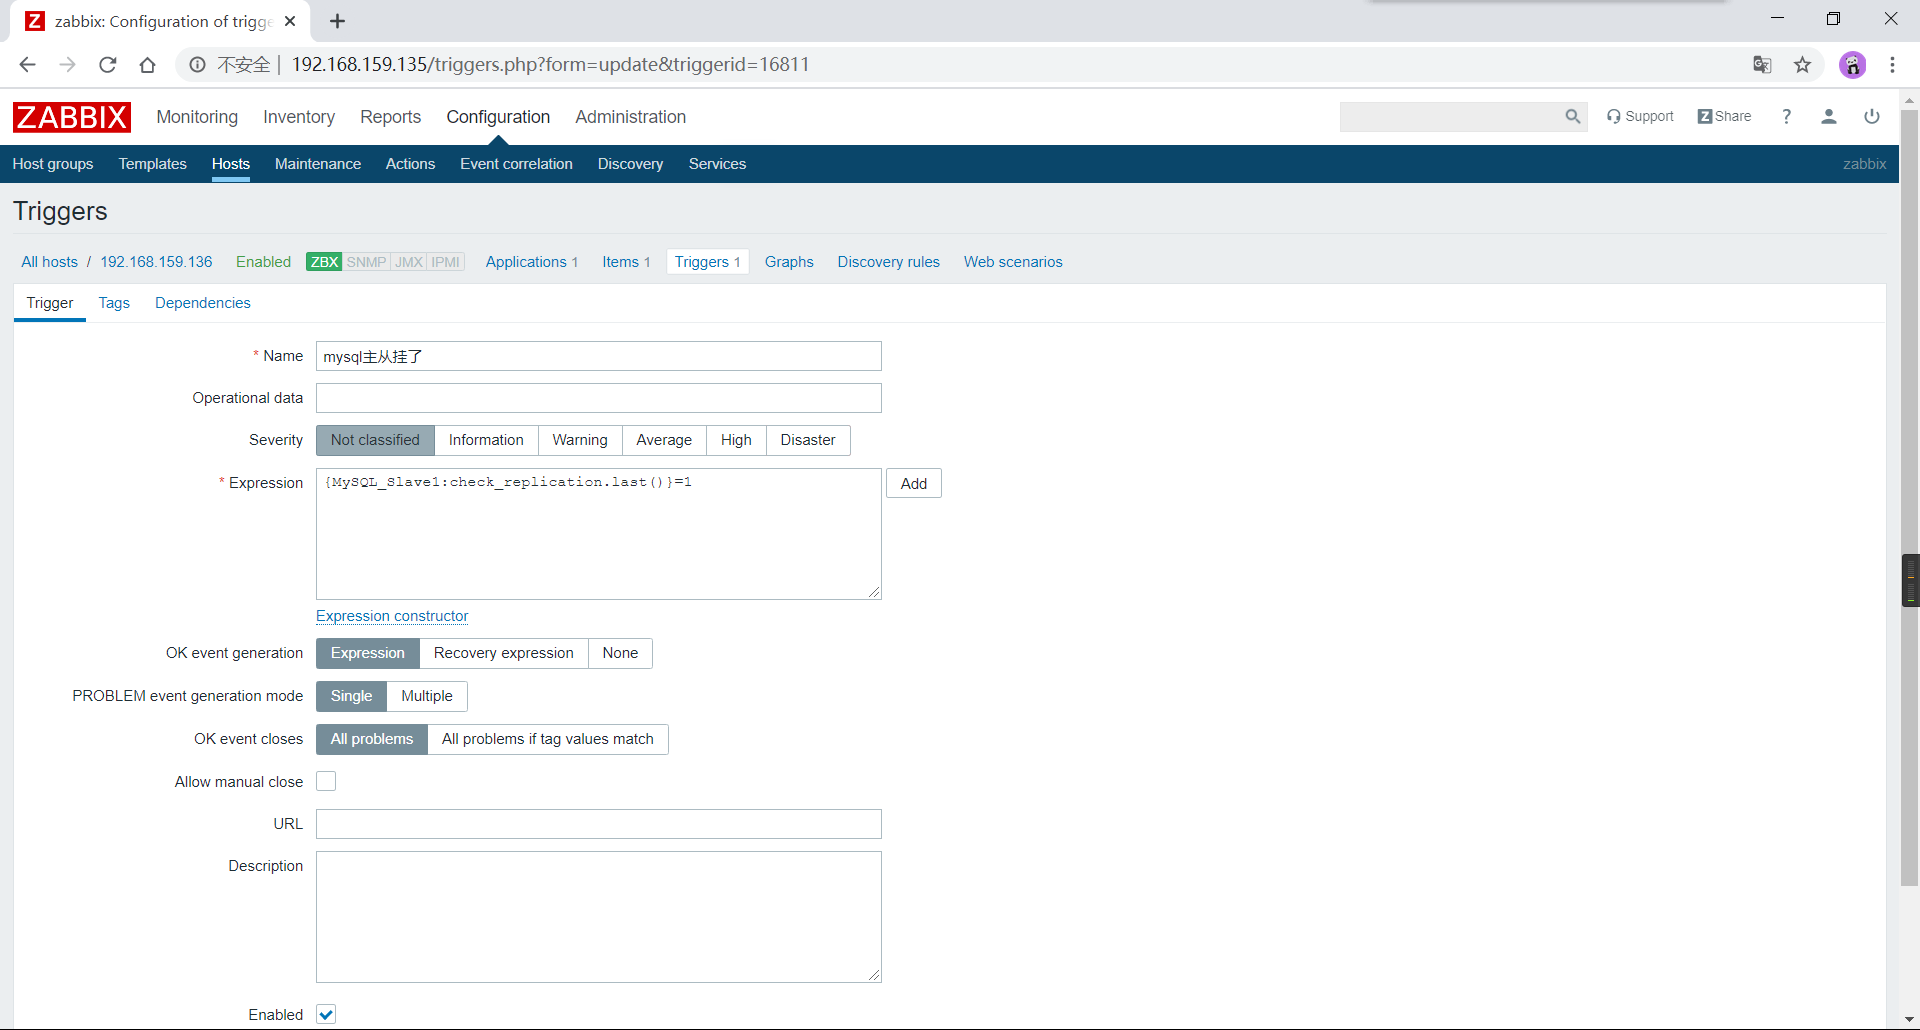Set severity to Warning
The height and width of the screenshot is (1030, 1920).
click(x=580, y=440)
